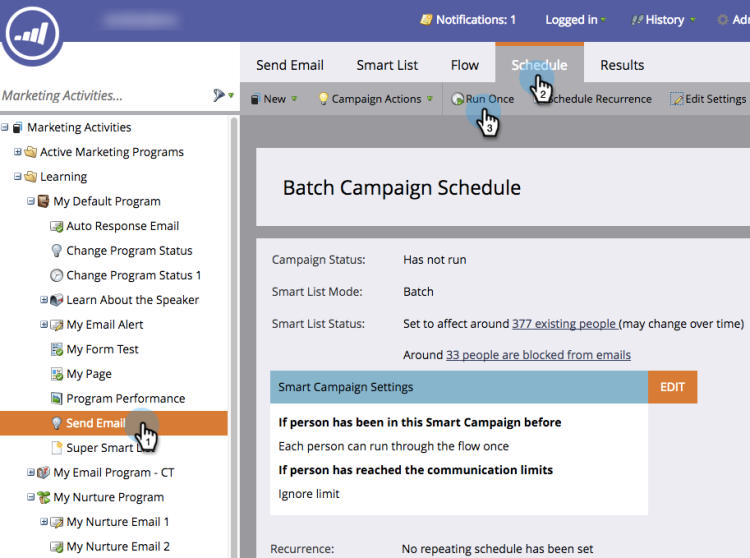Click the orange EDIT button

pos(673,387)
